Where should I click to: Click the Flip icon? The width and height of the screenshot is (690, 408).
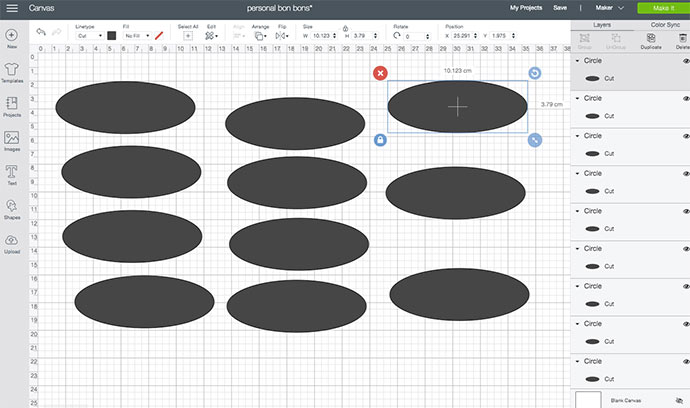(x=281, y=36)
